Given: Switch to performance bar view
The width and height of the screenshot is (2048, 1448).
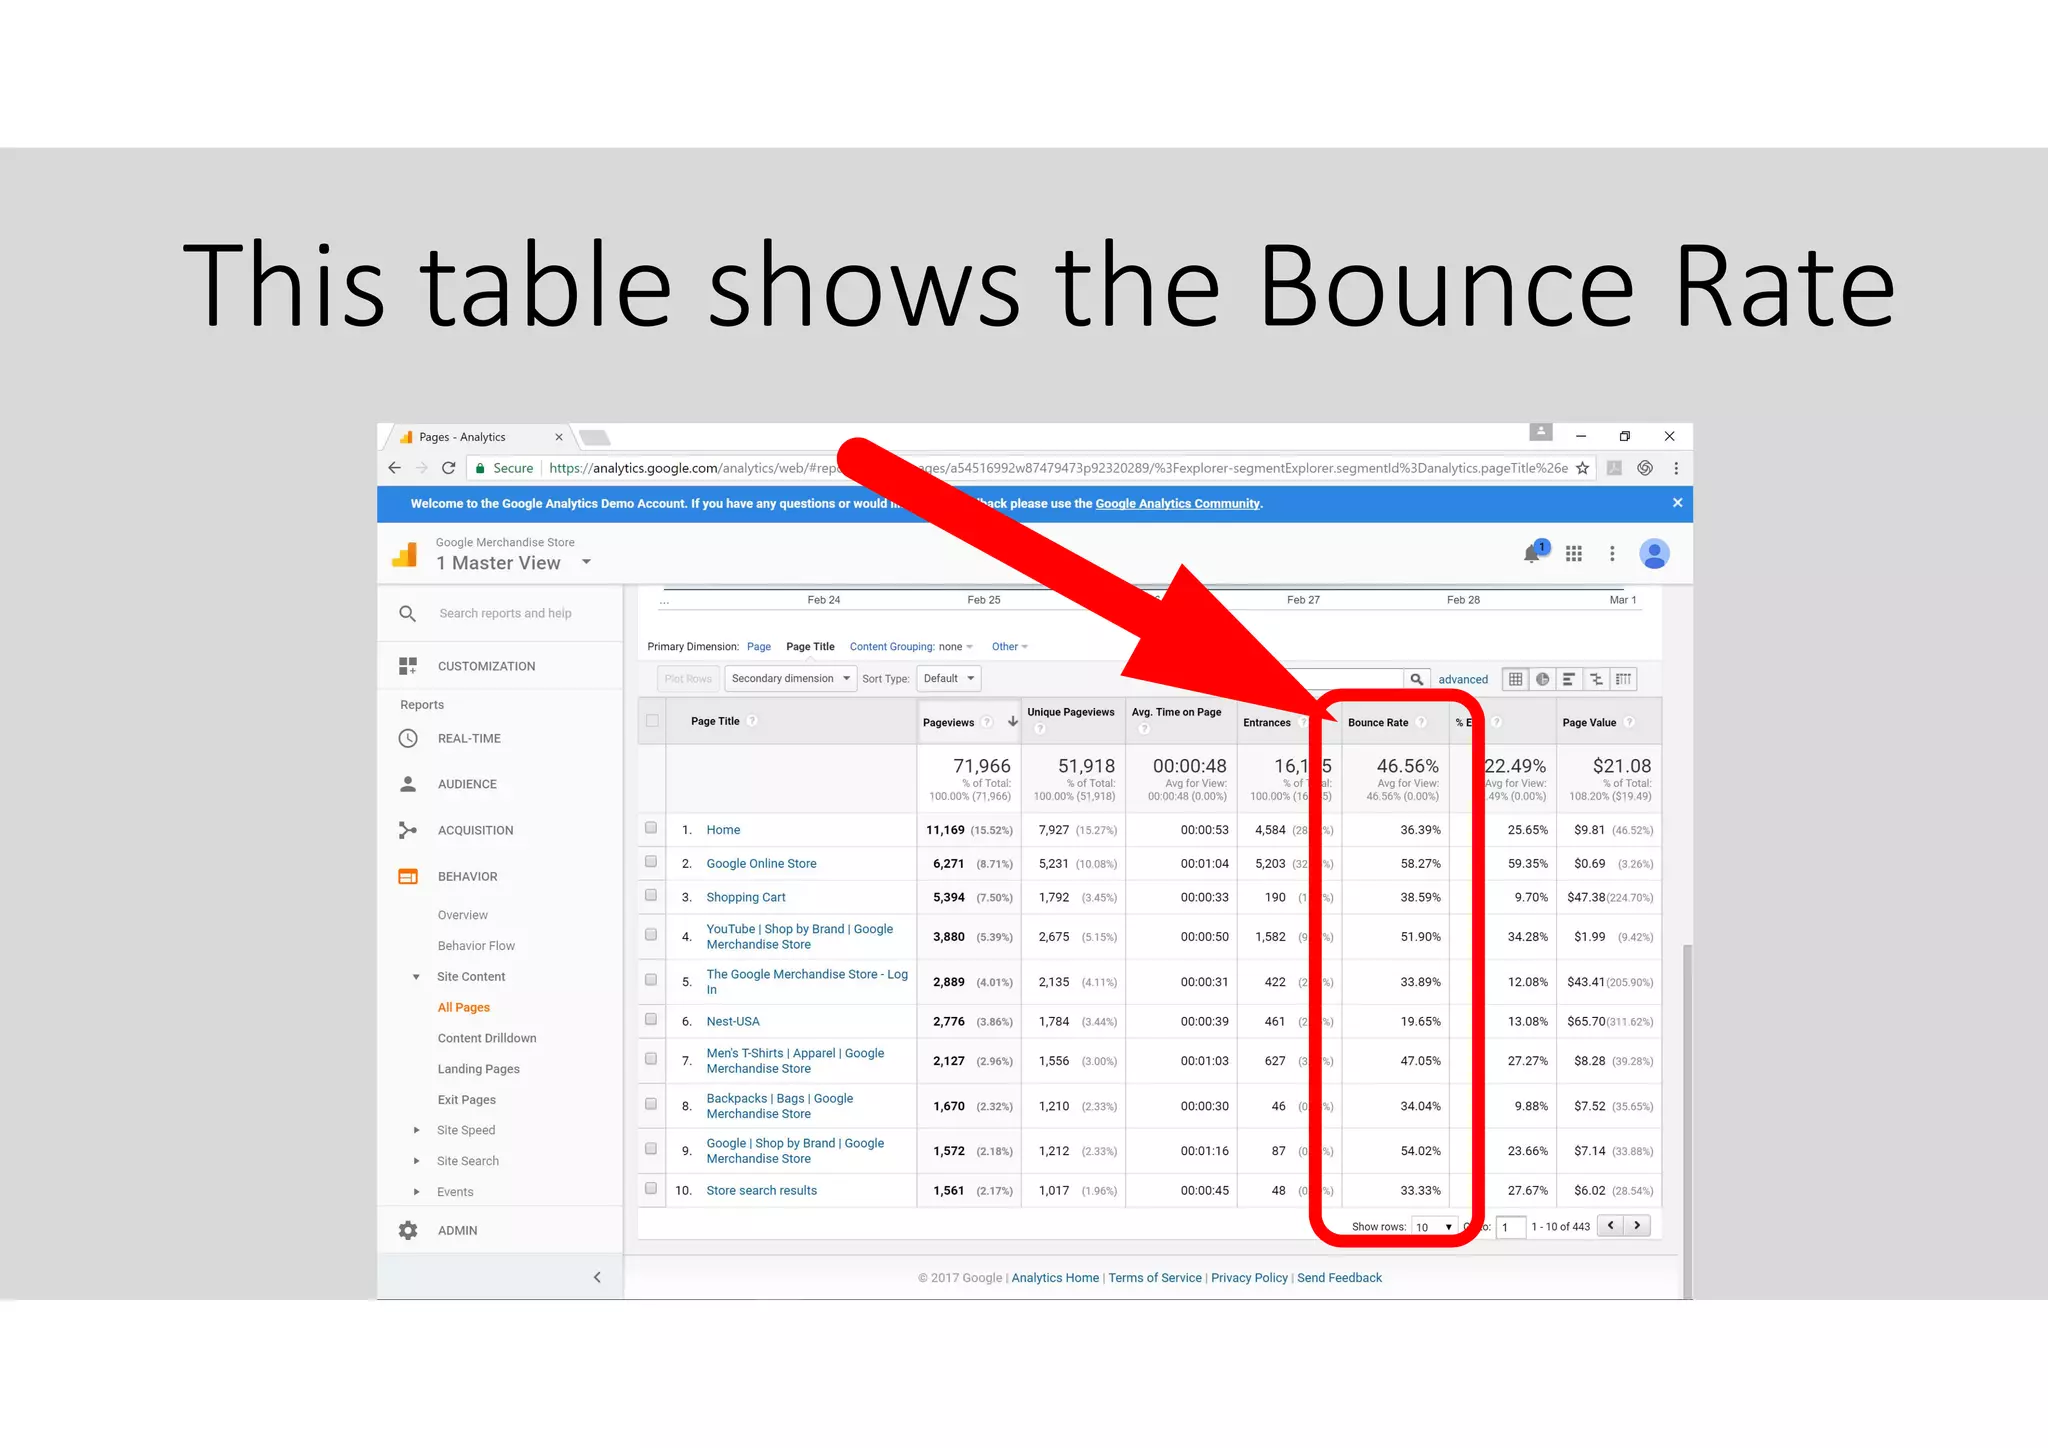Looking at the screenshot, I should click(x=1569, y=679).
